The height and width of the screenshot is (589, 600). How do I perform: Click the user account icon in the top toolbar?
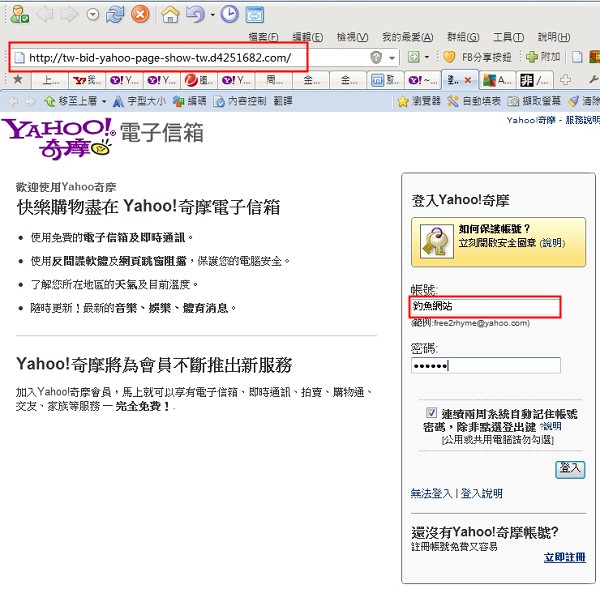(19, 15)
